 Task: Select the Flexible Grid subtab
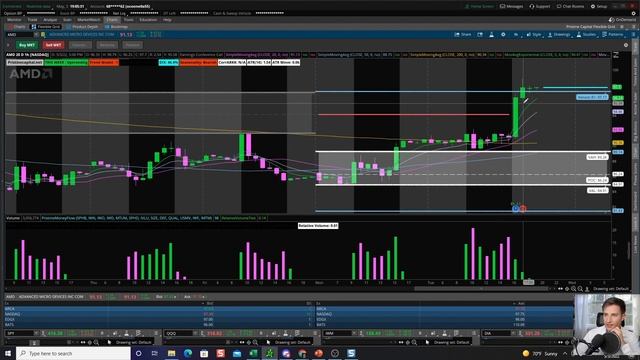(x=46, y=27)
